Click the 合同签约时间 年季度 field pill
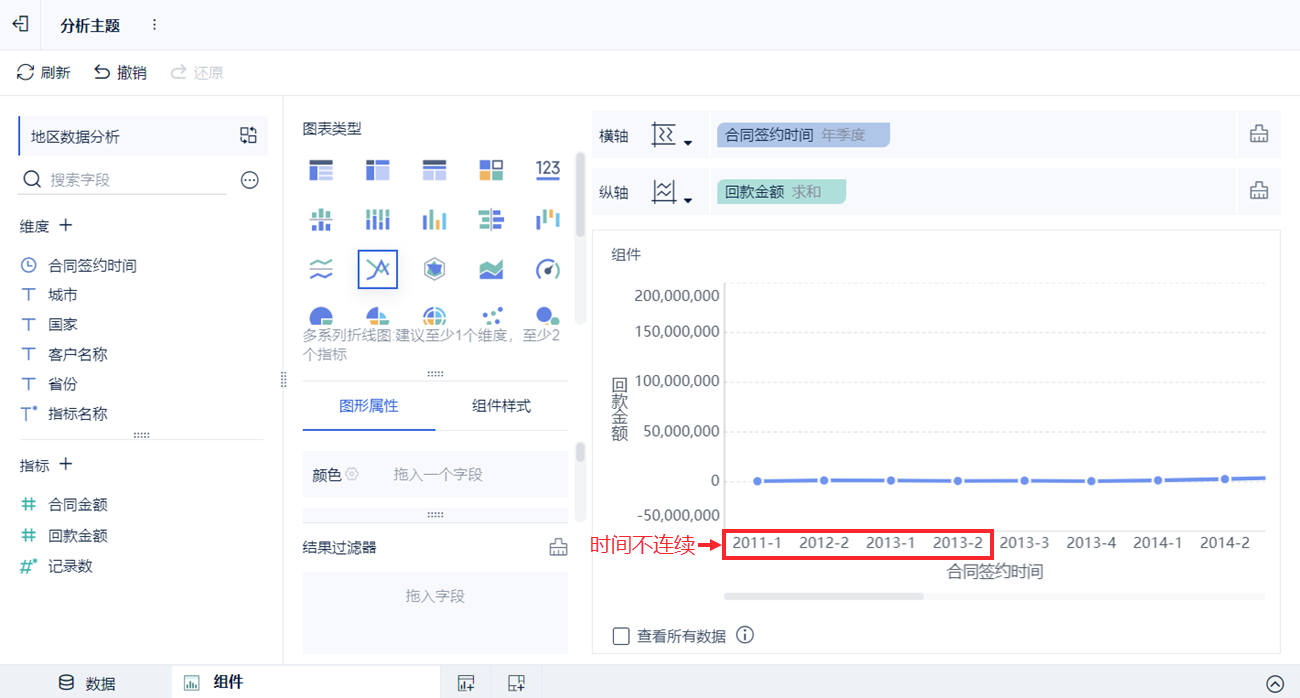This screenshot has height=698, width=1300. [803, 135]
